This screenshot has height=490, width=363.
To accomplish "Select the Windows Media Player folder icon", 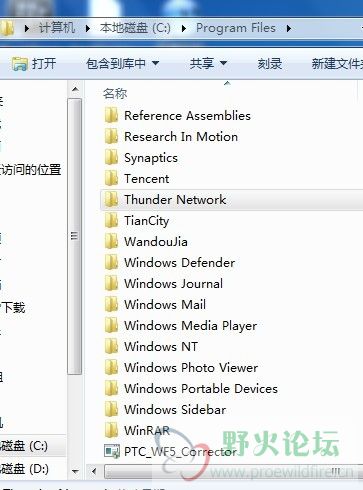I will tap(111, 326).
